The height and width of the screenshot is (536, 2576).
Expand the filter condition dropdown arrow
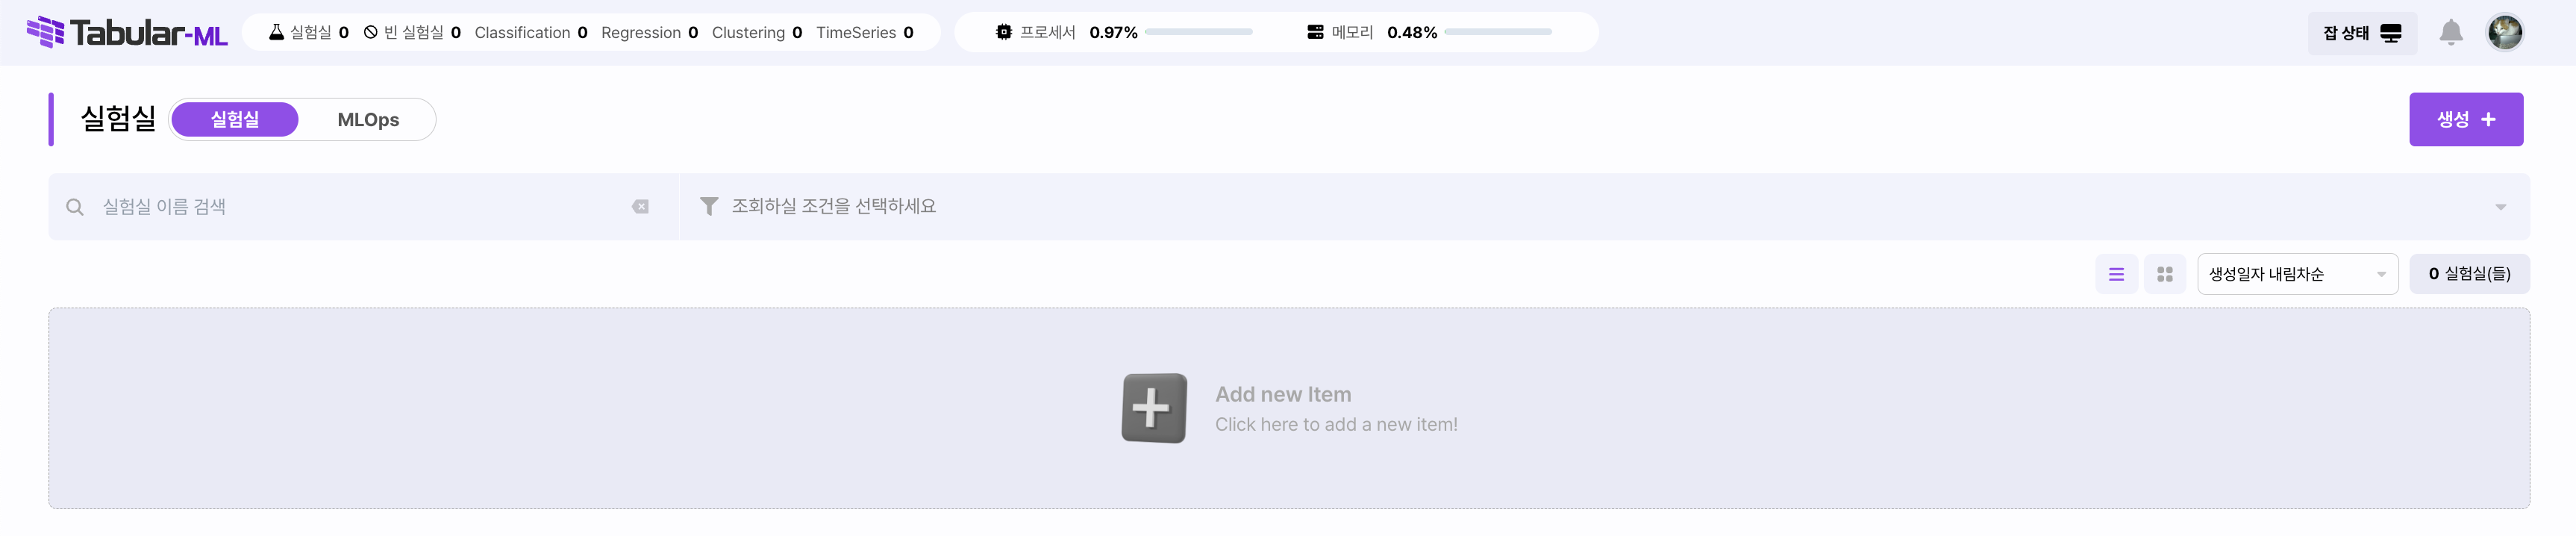[x=2500, y=207]
